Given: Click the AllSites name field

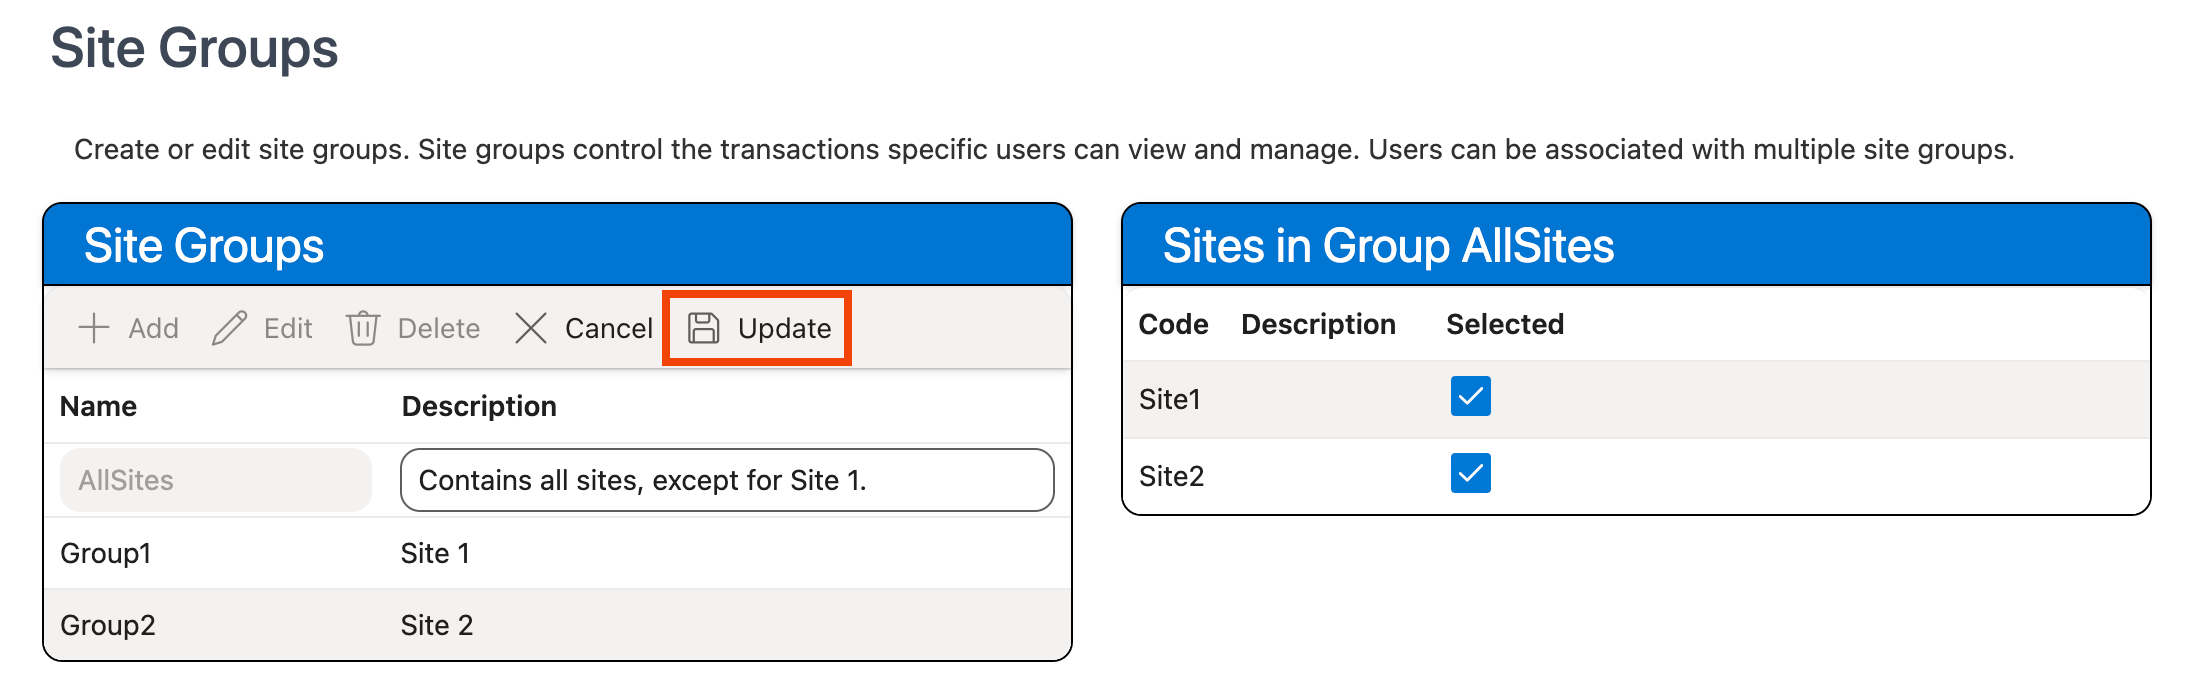Looking at the screenshot, I should 215,480.
